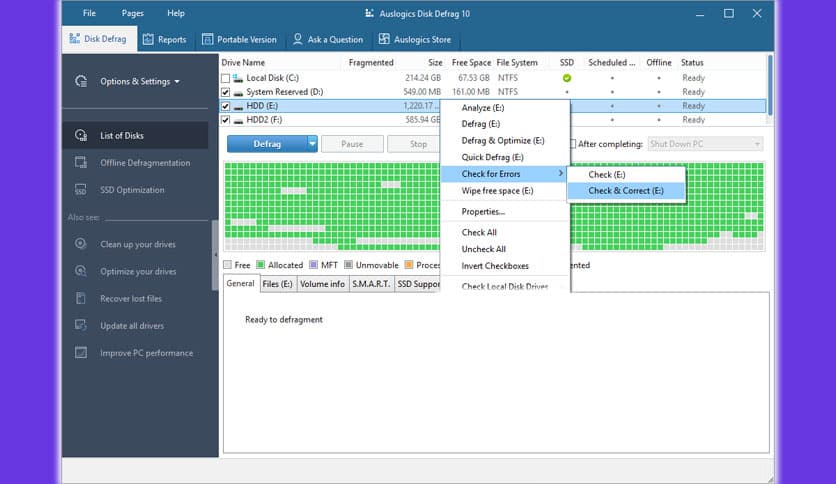The height and width of the screenshot is (484, 836).
Task: Open the Help menu
Action: pos(175,13)
